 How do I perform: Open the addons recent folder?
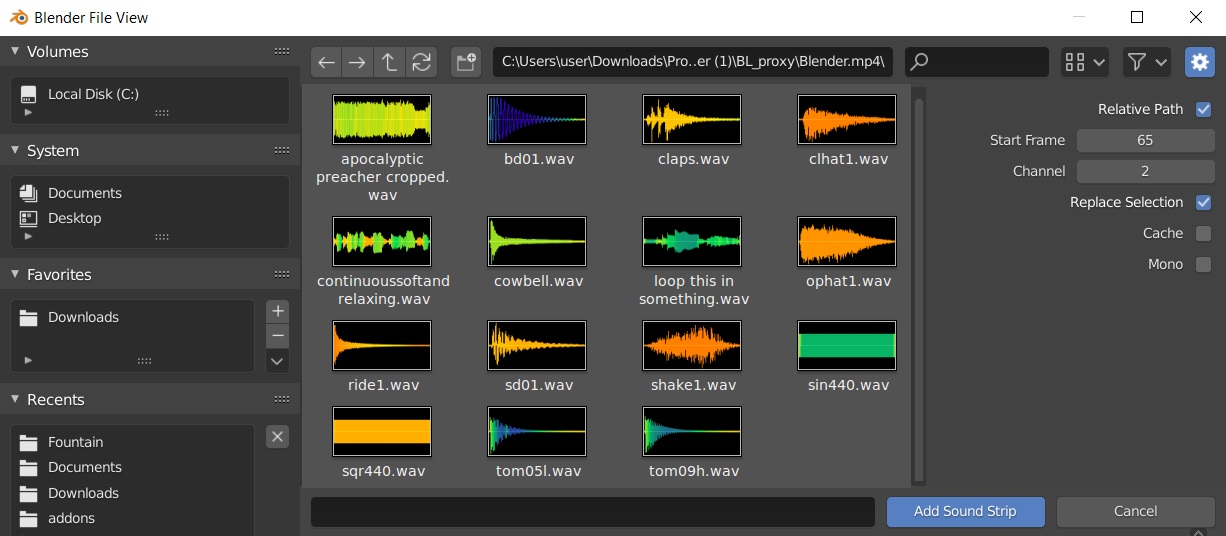click(x=133, y=518)
